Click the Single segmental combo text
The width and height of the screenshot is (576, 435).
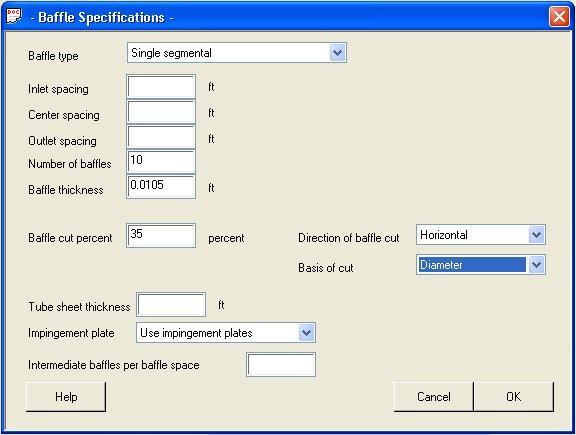tap(171, 53)
